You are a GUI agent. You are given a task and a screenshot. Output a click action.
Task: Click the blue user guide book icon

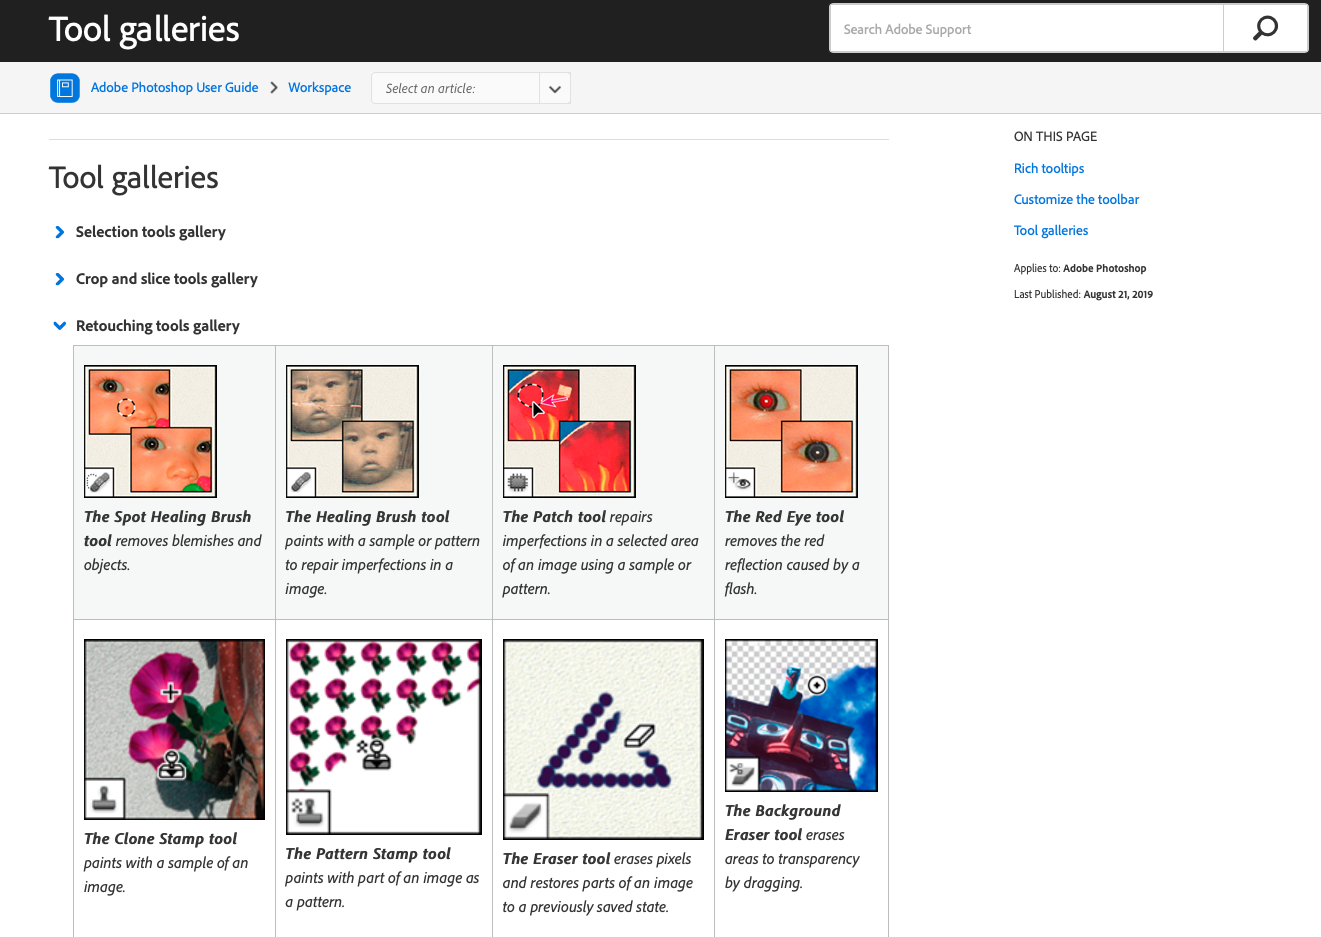(x=65, y=88)
